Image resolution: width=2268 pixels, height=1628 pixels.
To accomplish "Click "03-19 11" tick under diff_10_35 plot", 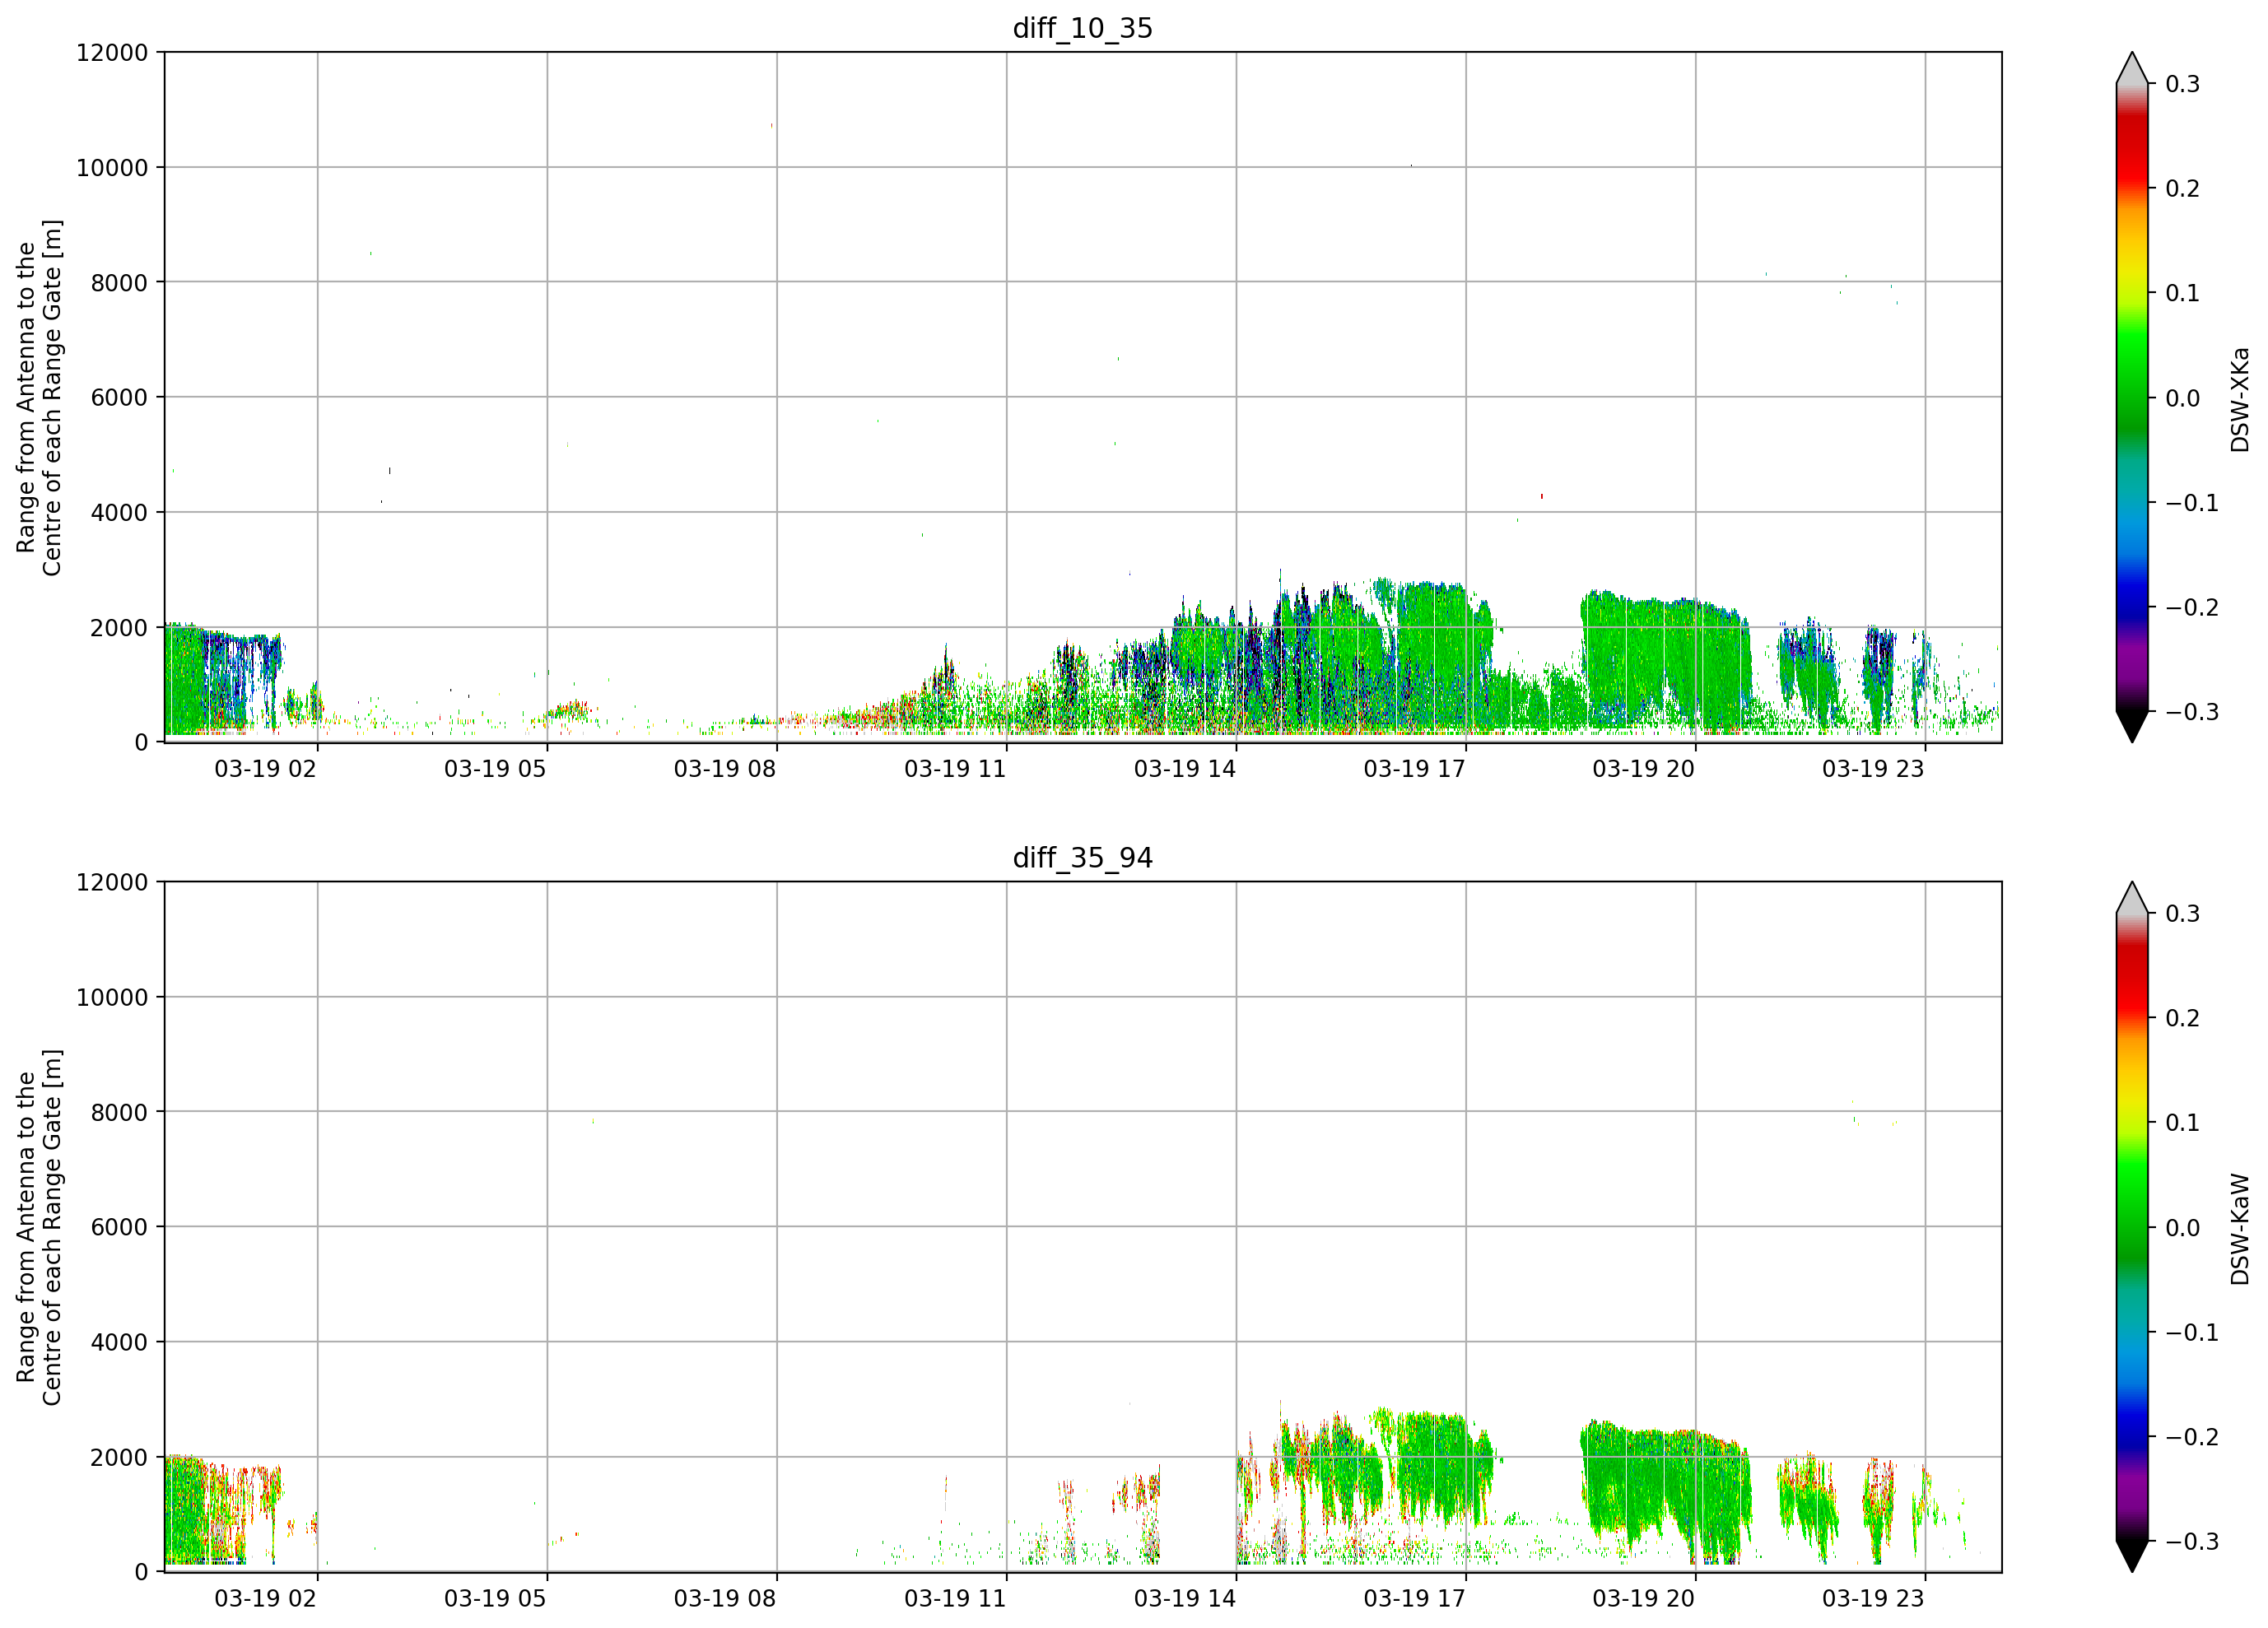I will click(955, 769).
